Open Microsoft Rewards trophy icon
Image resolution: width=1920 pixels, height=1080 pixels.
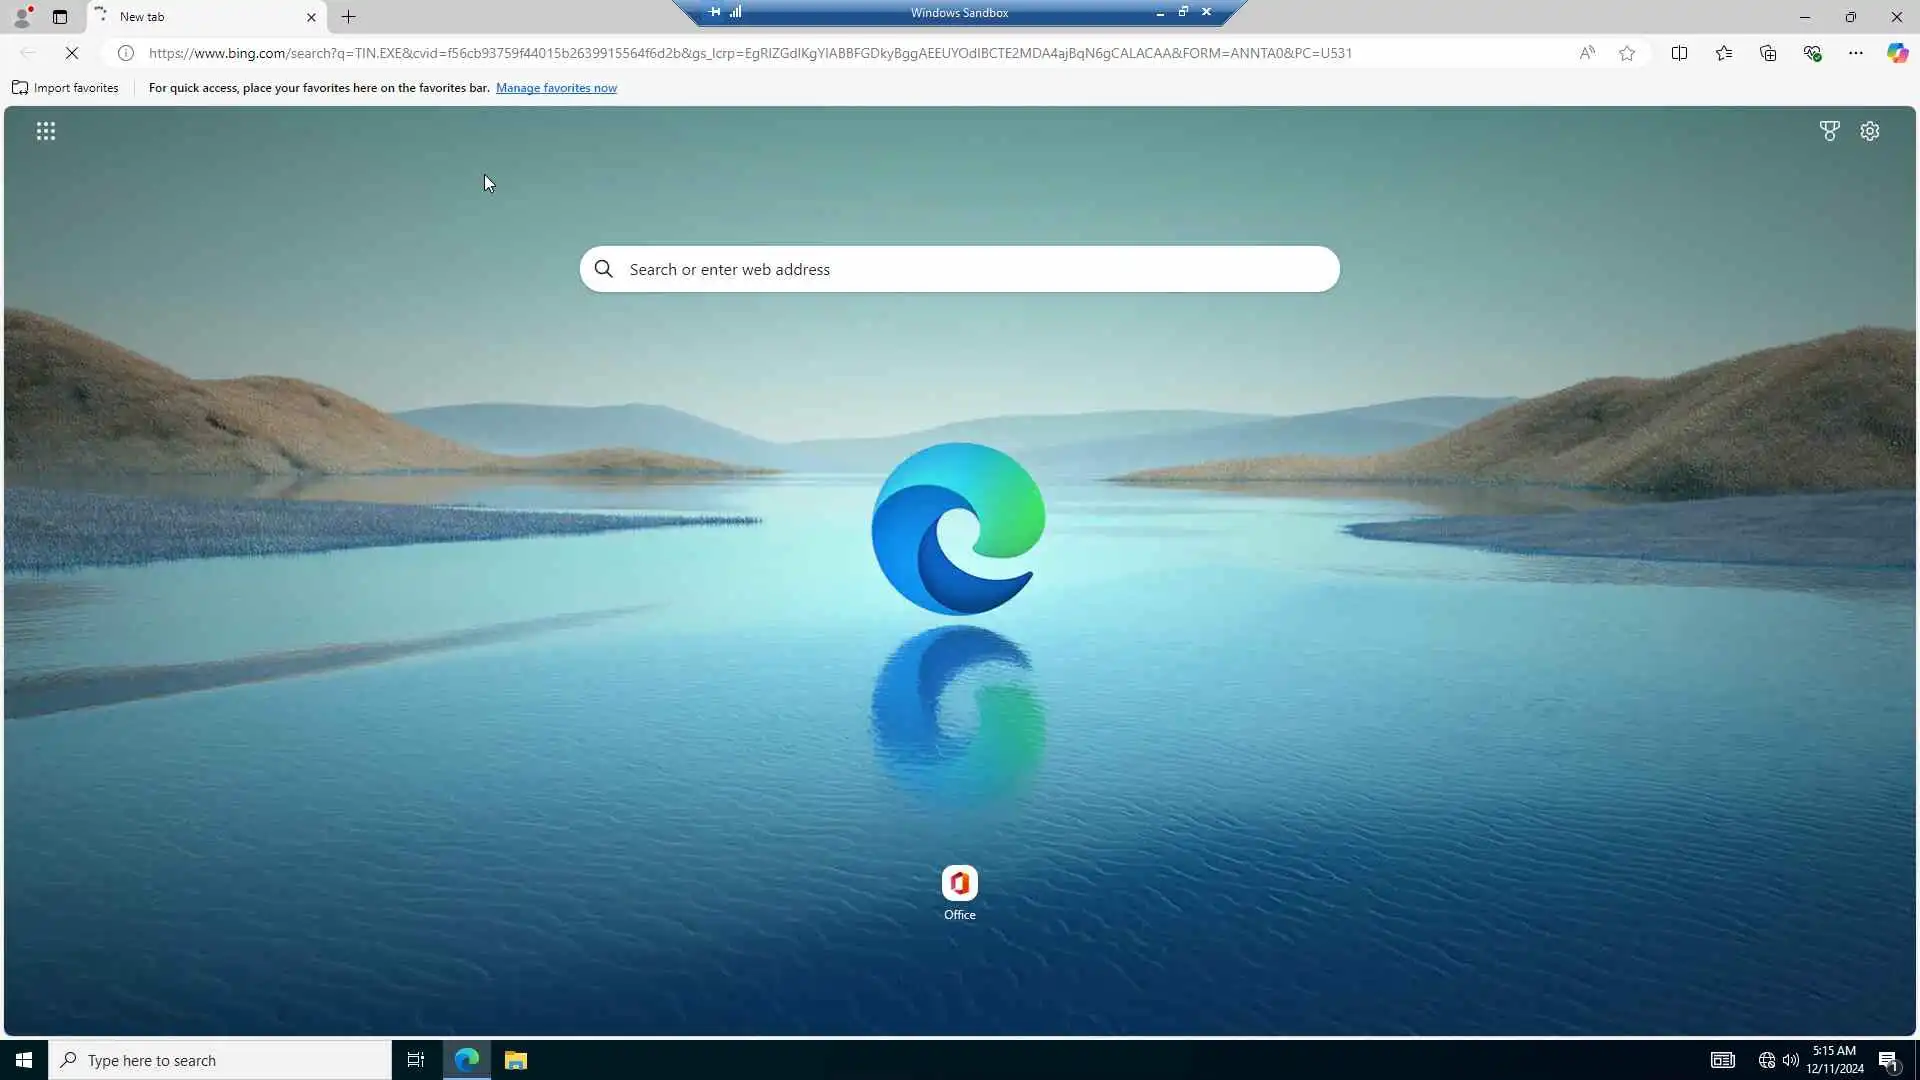1829,131
